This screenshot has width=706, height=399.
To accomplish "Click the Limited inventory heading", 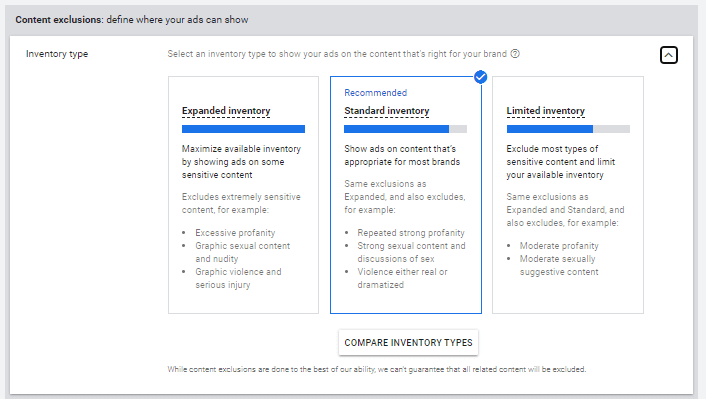I will [546, 111].
